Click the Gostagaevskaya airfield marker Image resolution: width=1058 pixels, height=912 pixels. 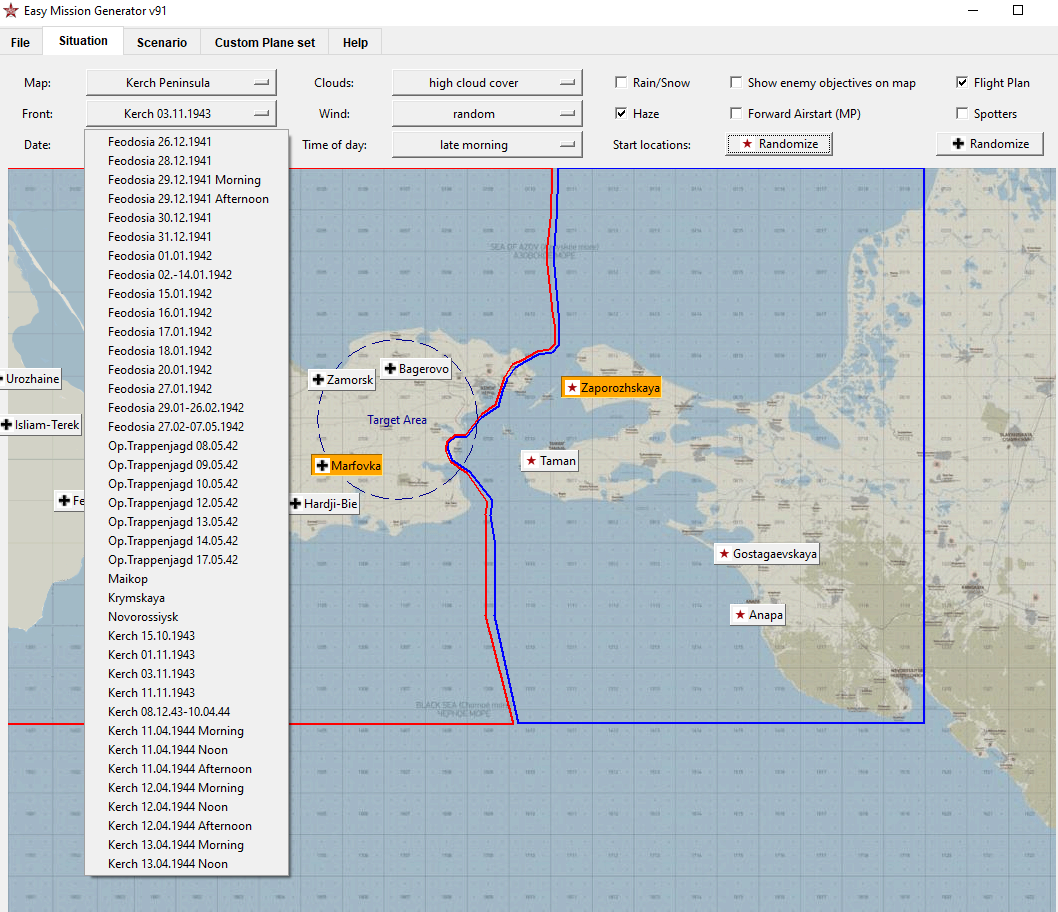767,554
